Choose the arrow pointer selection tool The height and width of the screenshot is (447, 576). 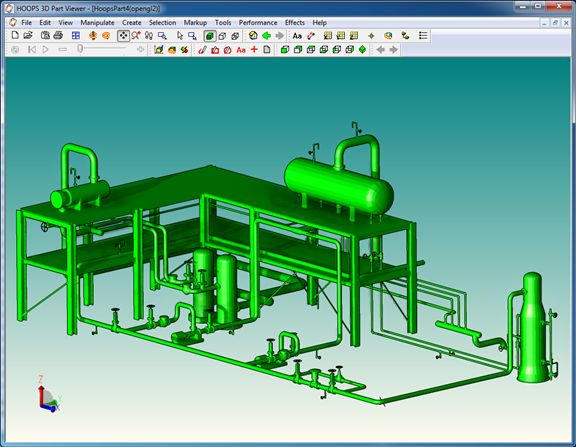pos(180,36)
